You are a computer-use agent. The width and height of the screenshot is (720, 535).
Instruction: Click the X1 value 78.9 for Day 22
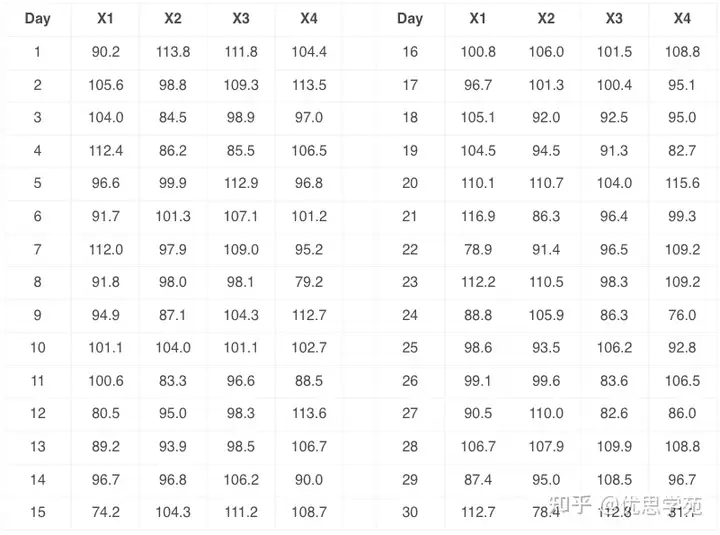point(478,249)
